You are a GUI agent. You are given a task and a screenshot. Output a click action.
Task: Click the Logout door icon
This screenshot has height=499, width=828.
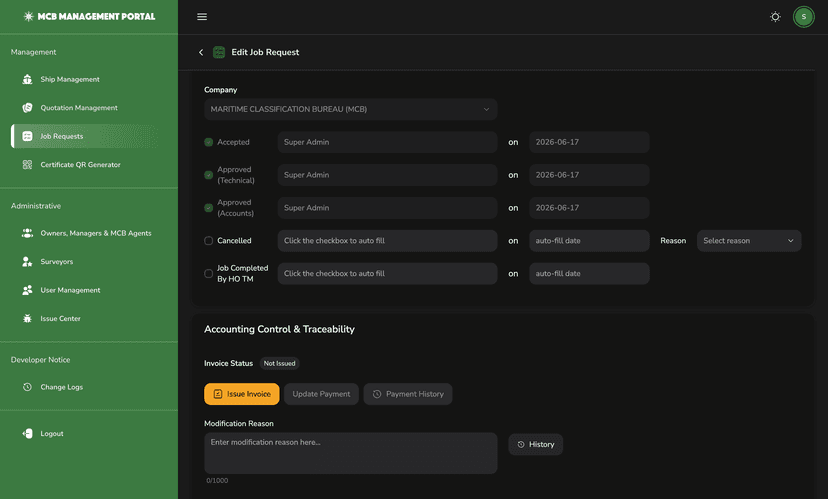point(27,434)
